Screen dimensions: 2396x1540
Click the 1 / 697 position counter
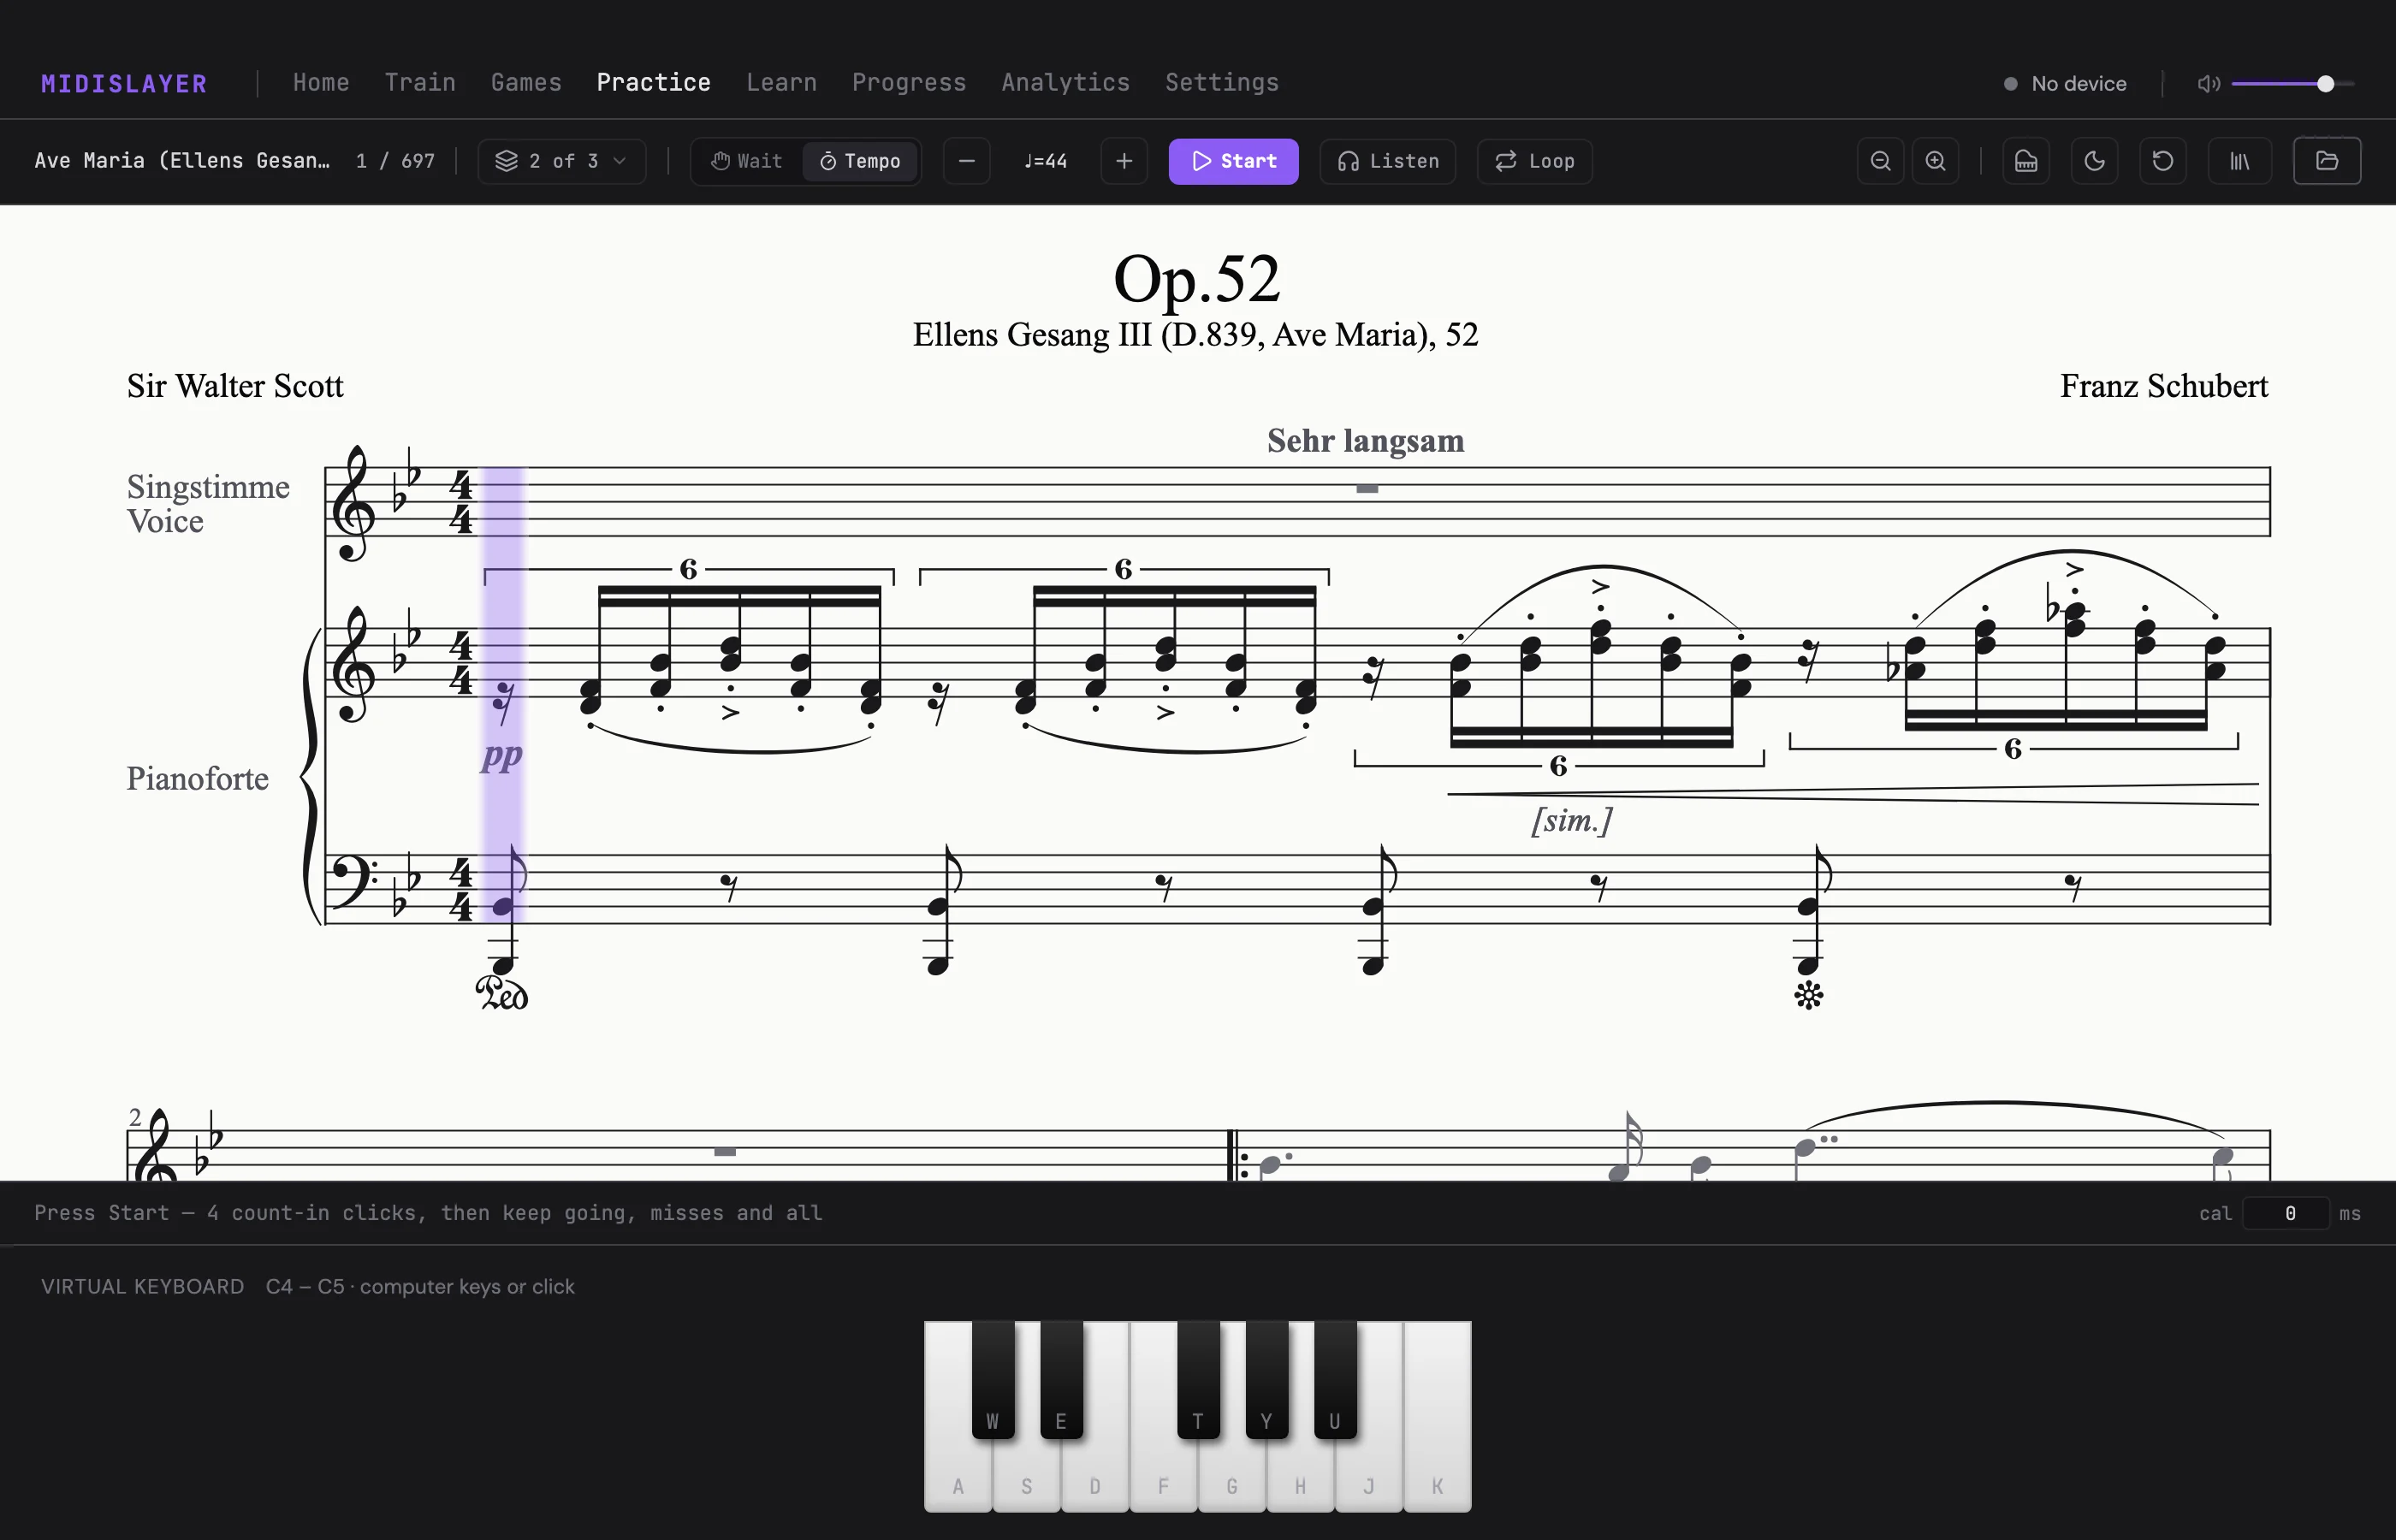tap(395, 161)
